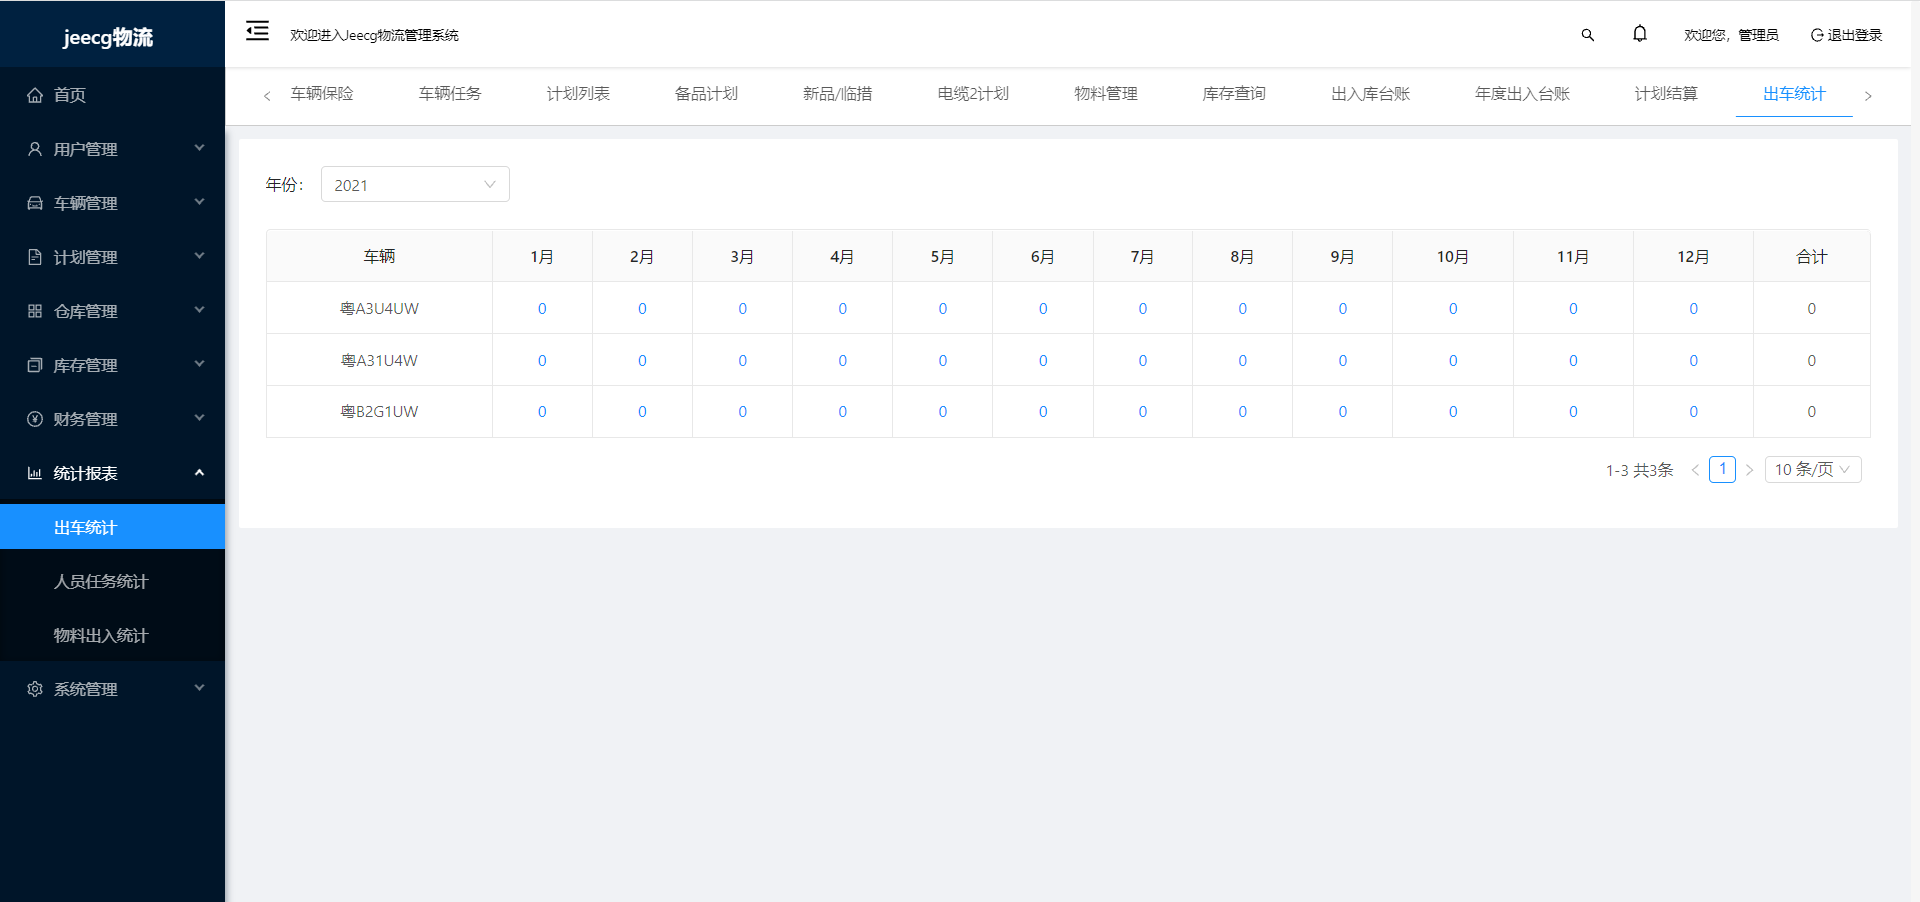1920x902 pixels.
Task: Open notifications bell icon
Action: pyautogui.click(x=1640, y=34)
